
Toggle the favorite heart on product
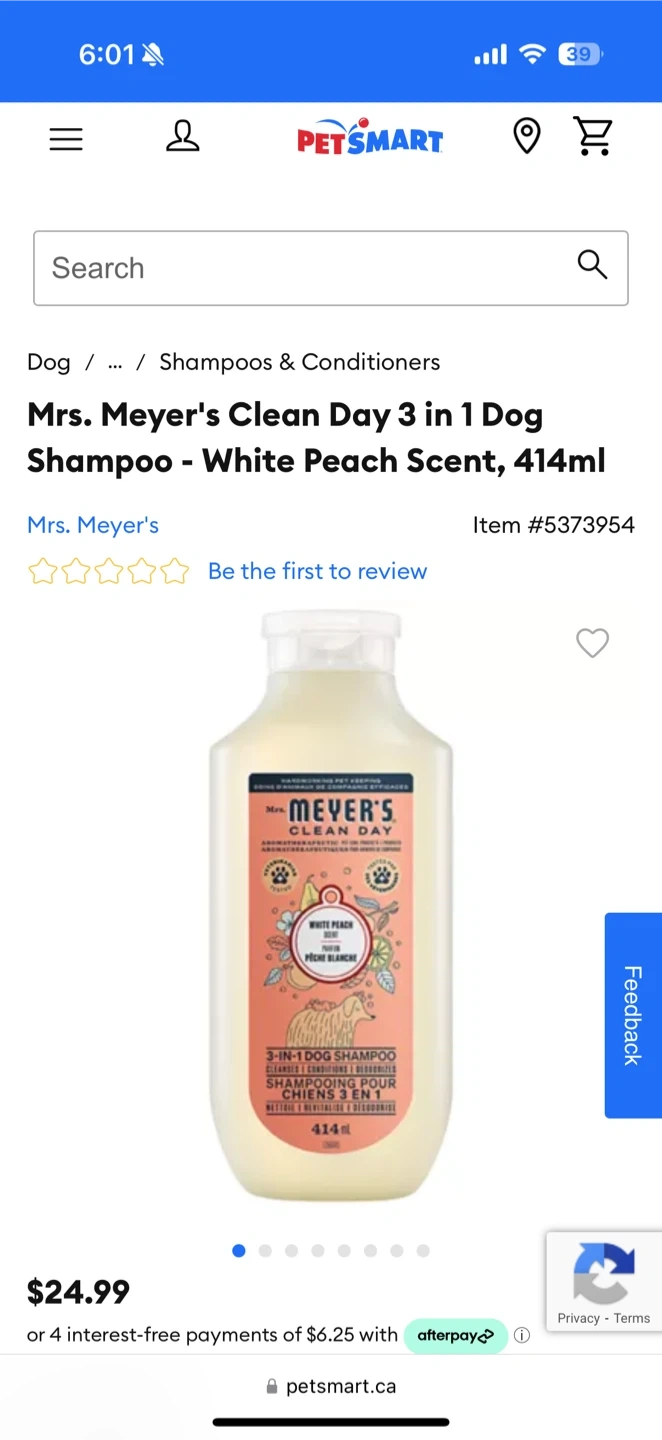click(x=593, y=643)
